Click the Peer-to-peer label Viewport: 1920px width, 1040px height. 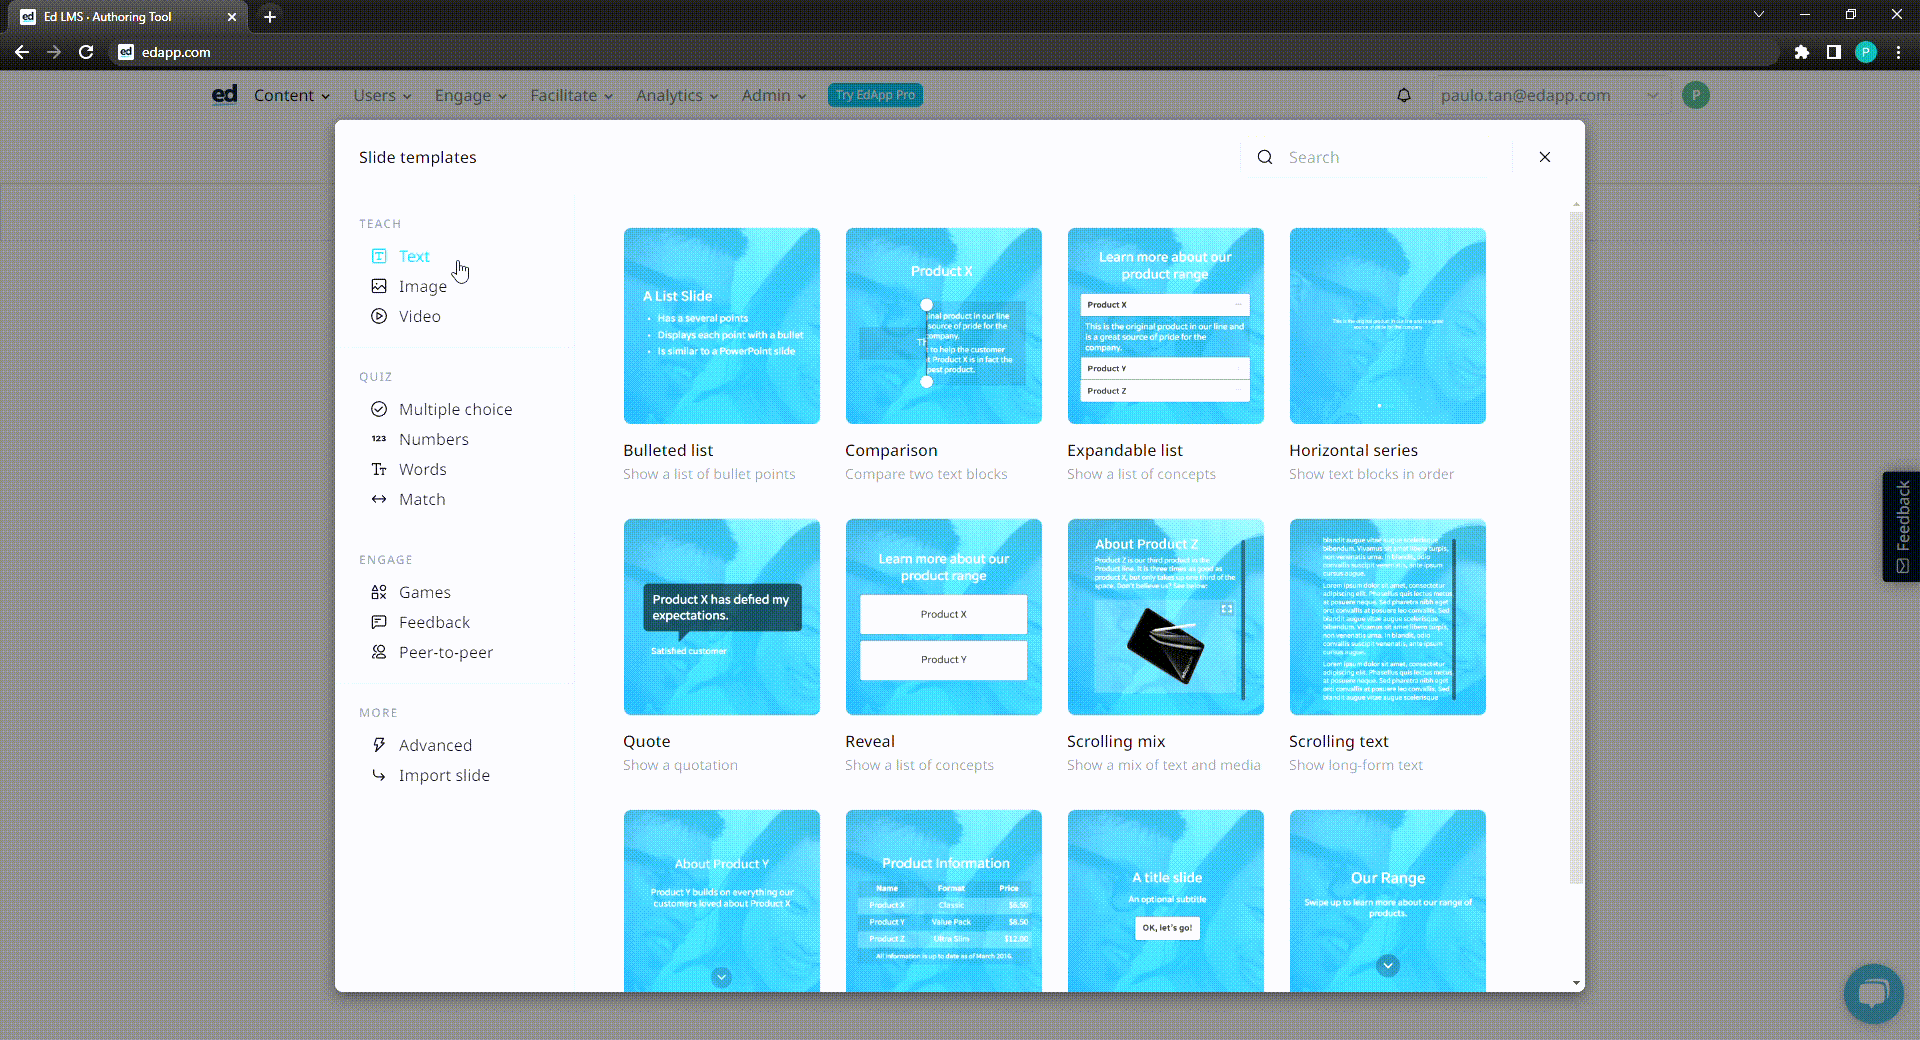pos(446,652)
